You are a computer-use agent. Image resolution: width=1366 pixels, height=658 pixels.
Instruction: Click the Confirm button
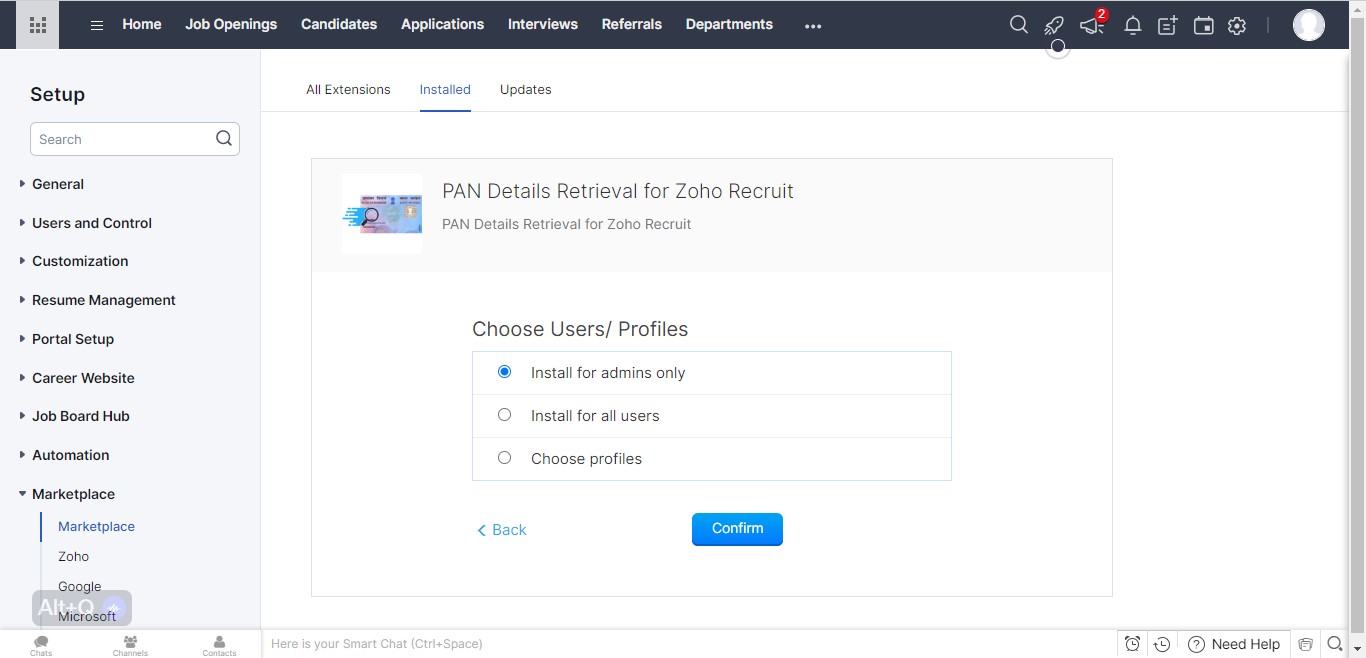737,529
